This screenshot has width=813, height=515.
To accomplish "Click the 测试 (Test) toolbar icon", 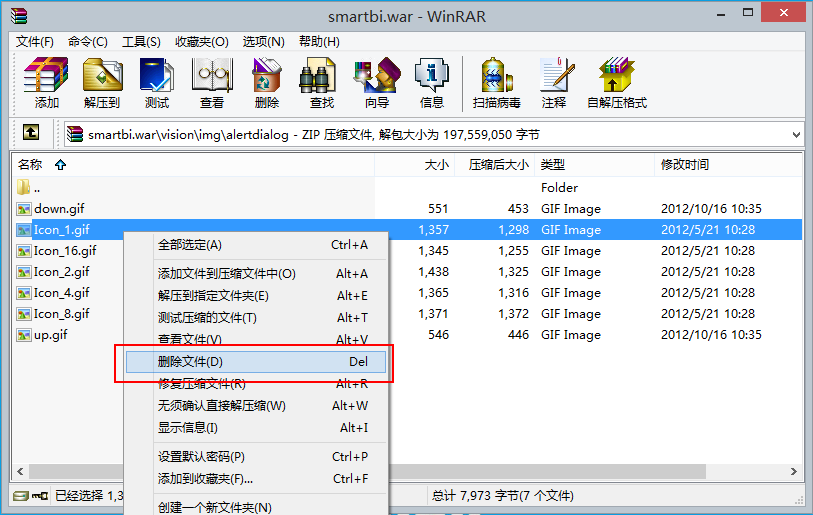I will click(157, 83).
